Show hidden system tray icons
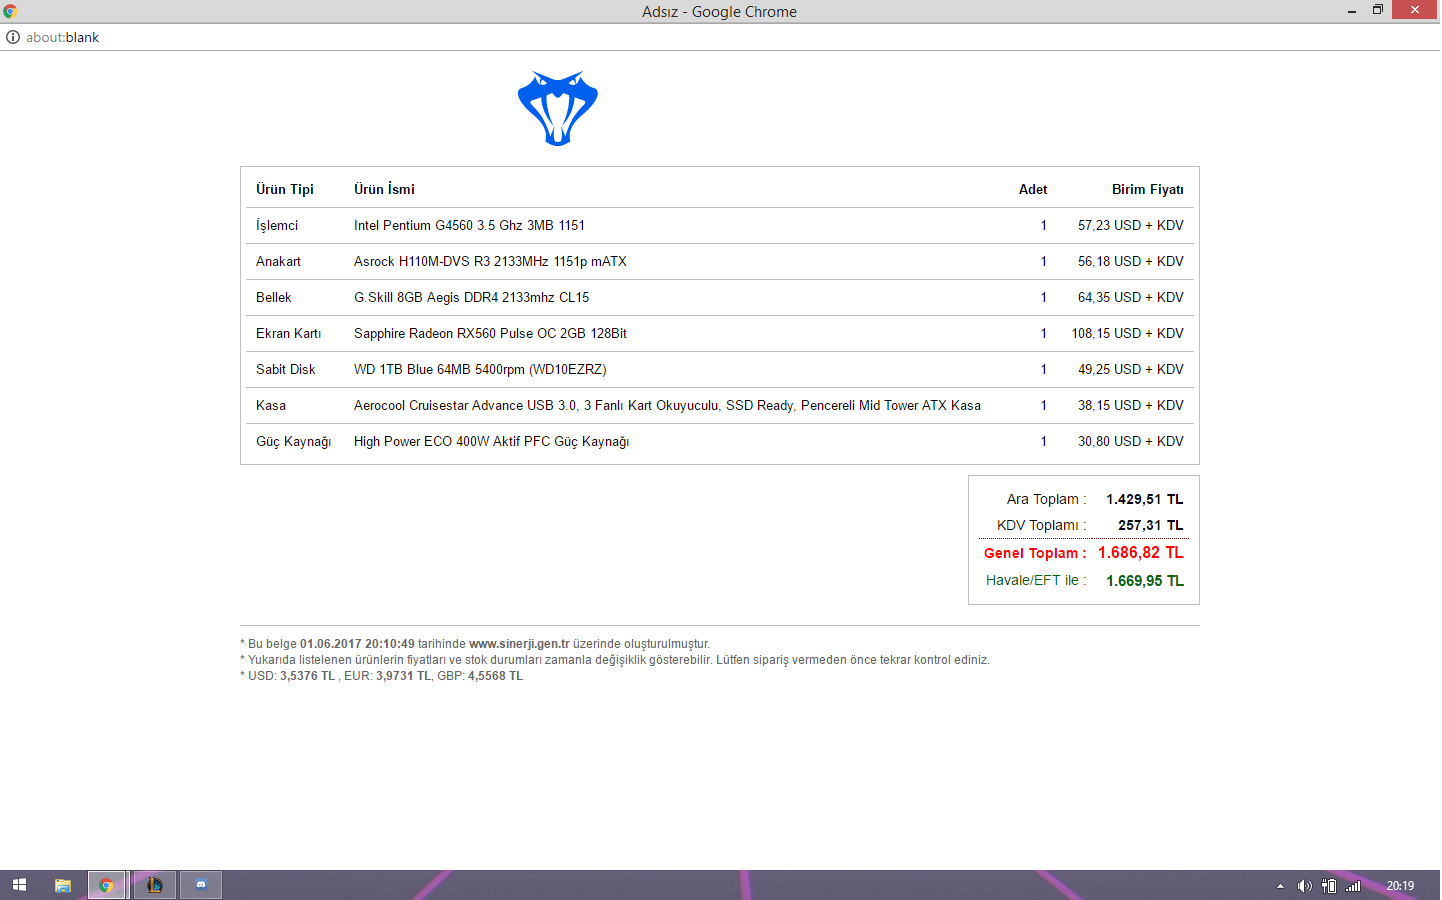 [1280, 886]
